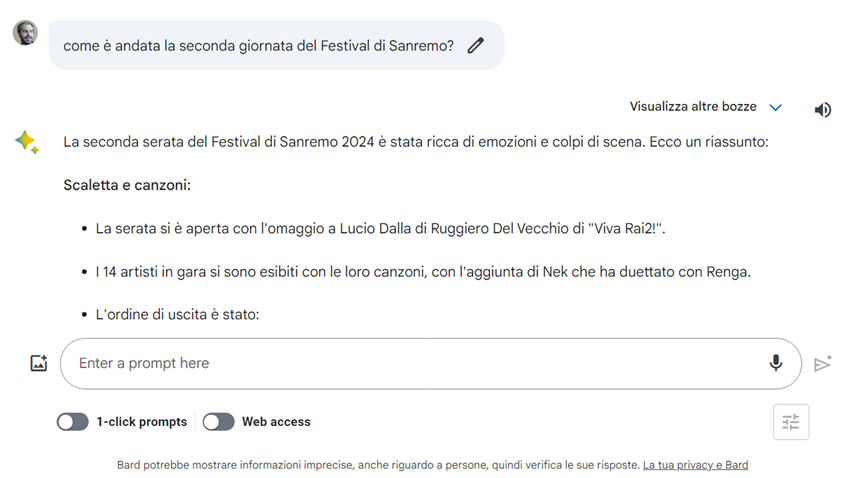Enable the 1-click prompts switch
Screen dimensions: 846x478
coord(73,422)
